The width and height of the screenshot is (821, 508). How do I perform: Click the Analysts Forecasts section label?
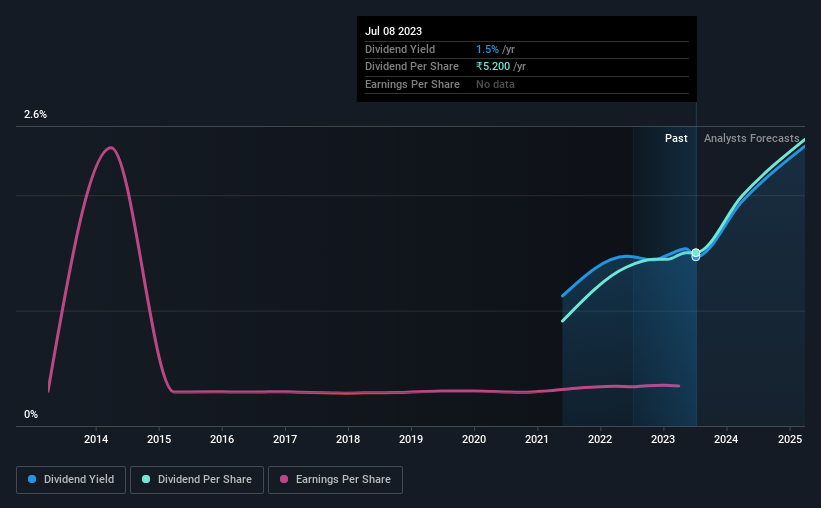click(x=751, y=138)
